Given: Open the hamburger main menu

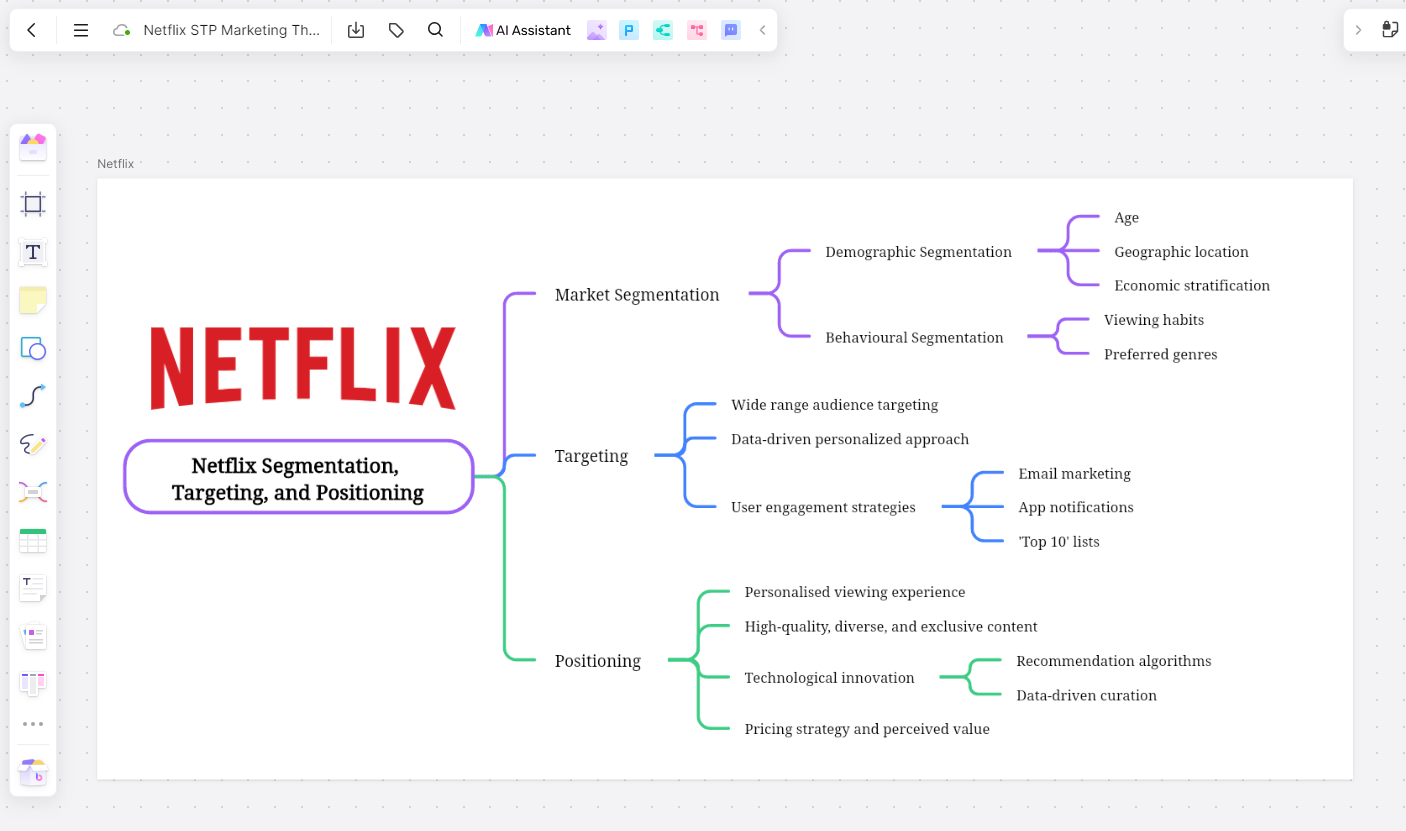Looking at the screenshot, I should (x=81, y=30).
